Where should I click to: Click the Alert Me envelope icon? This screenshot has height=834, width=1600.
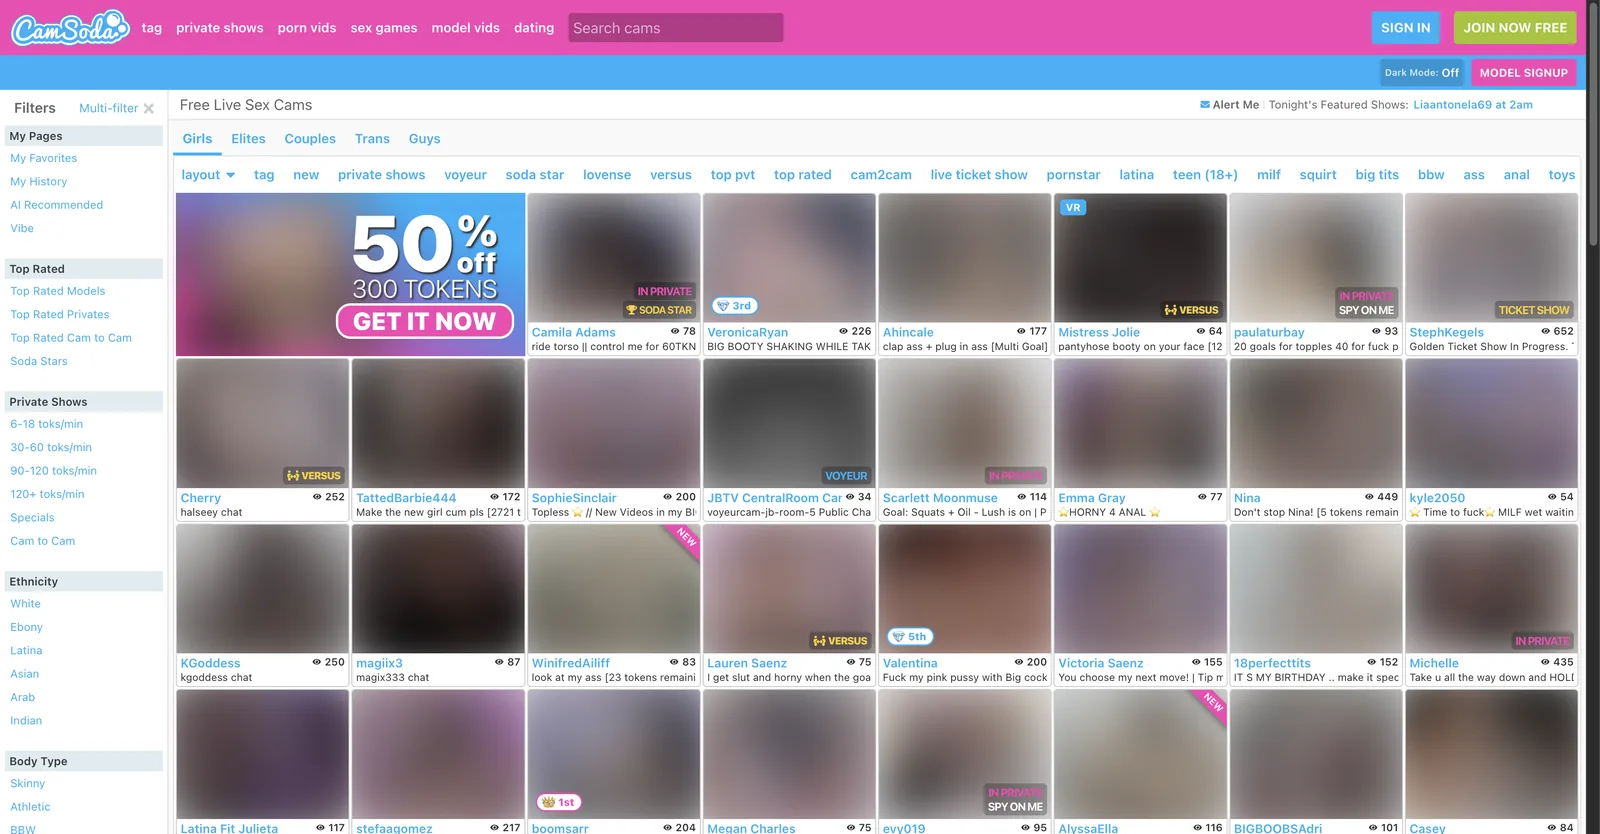pos(1205,105)
